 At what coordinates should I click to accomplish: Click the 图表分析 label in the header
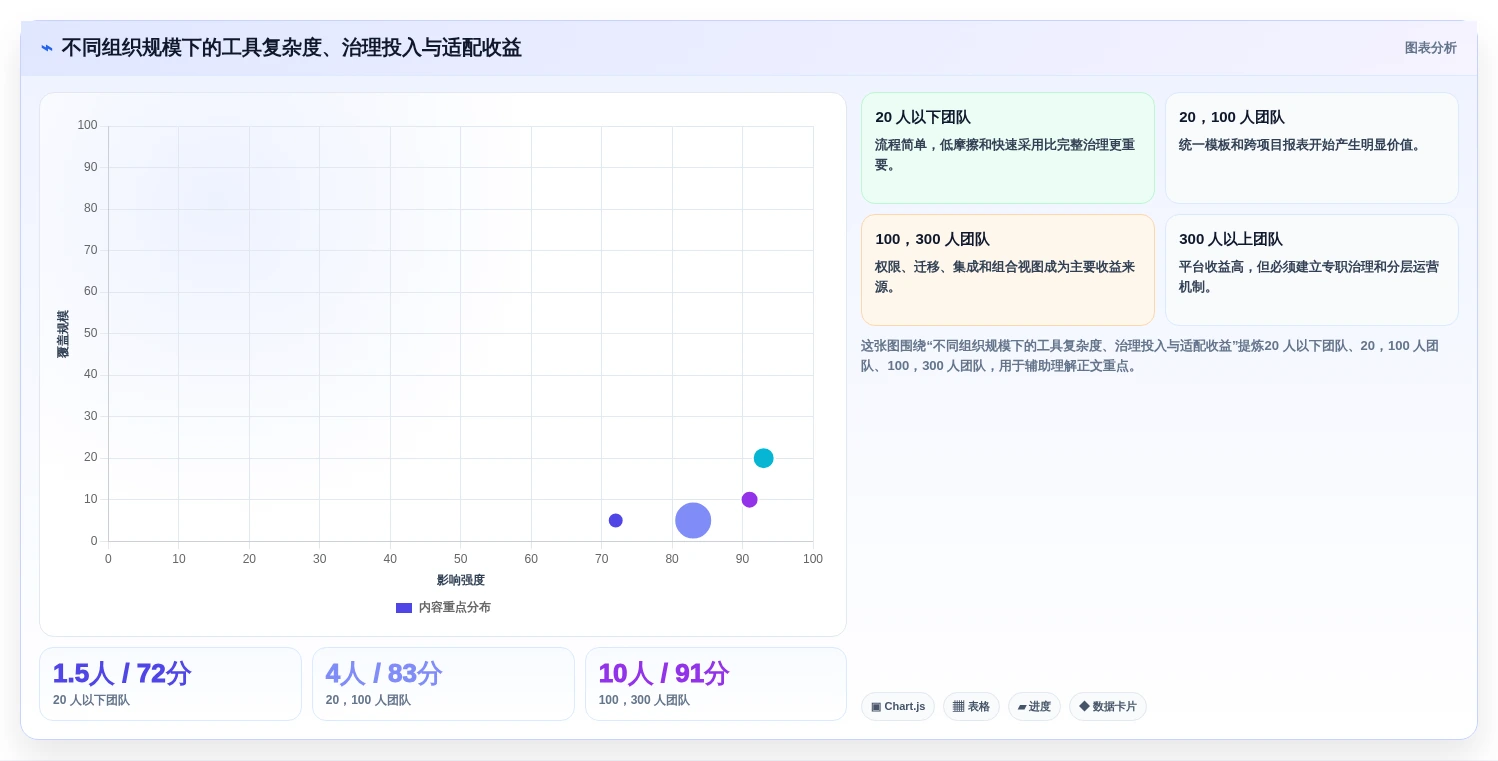[x=1430, y=48]
